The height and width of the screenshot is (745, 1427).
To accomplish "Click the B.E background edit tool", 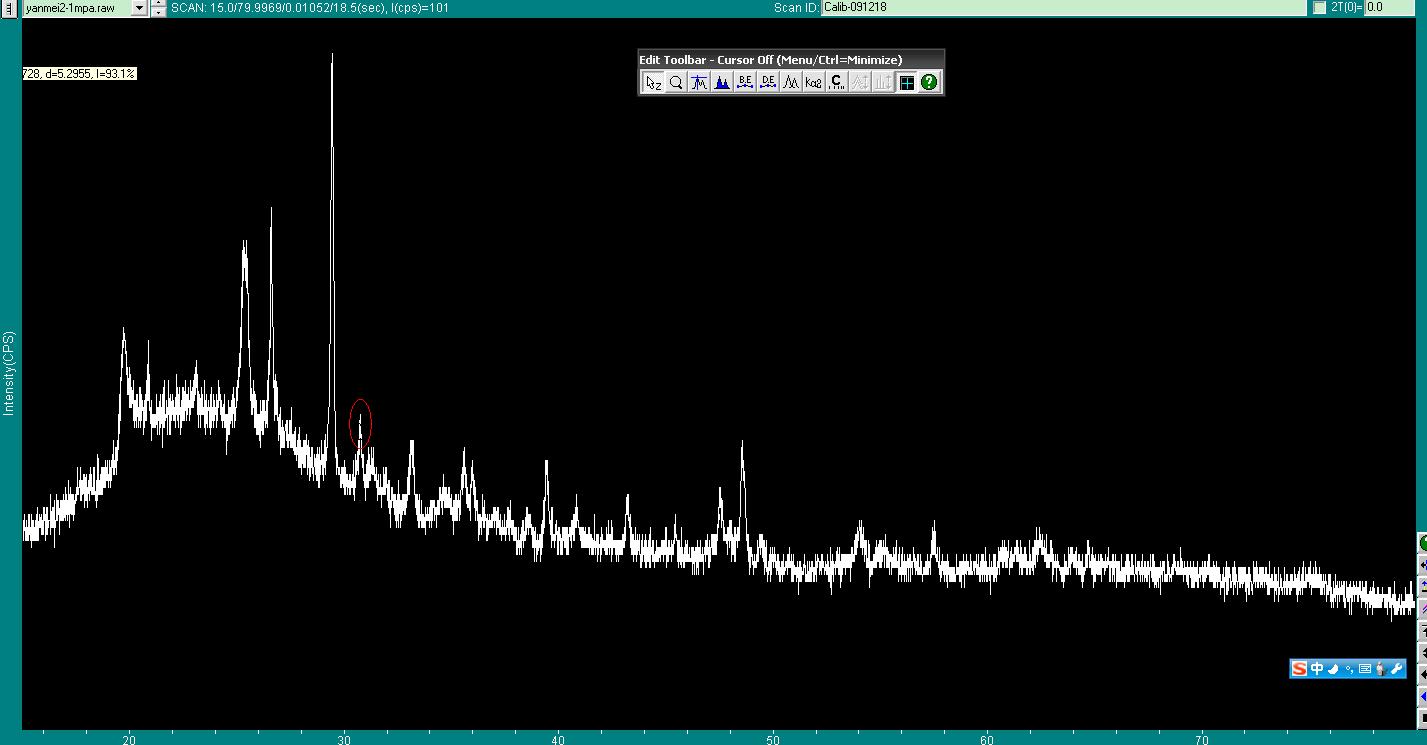I will click(x=745, y=83).
